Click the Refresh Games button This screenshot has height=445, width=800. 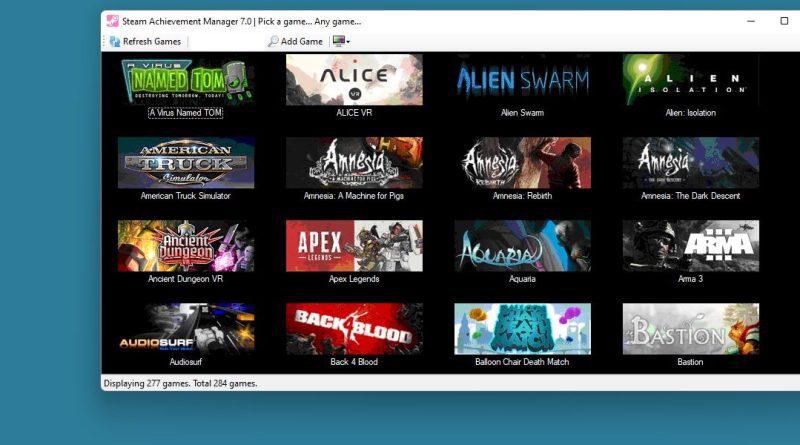pos(145,41)
